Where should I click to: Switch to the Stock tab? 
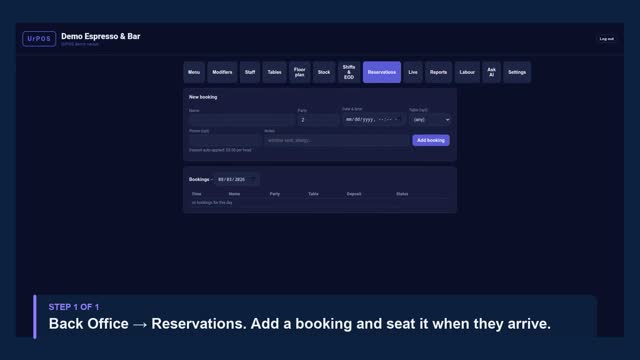(x=324, y=72)
